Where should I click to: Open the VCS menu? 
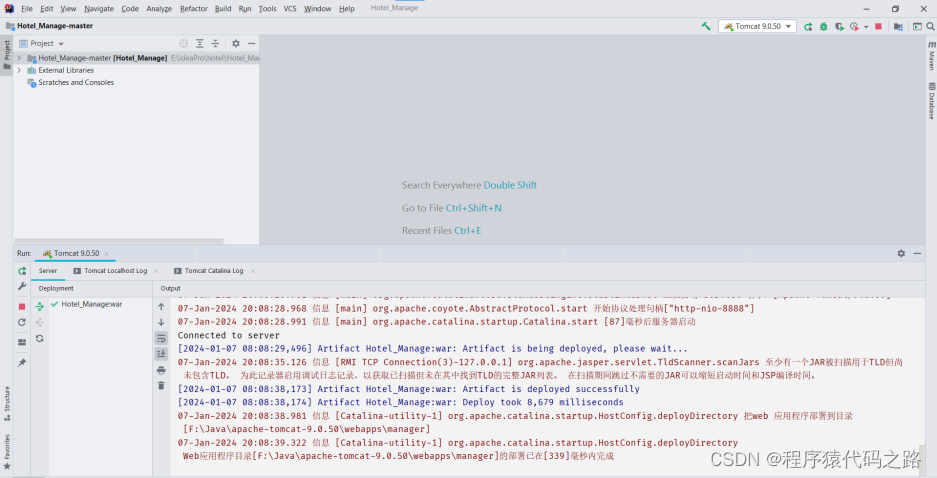click(290, 8)
